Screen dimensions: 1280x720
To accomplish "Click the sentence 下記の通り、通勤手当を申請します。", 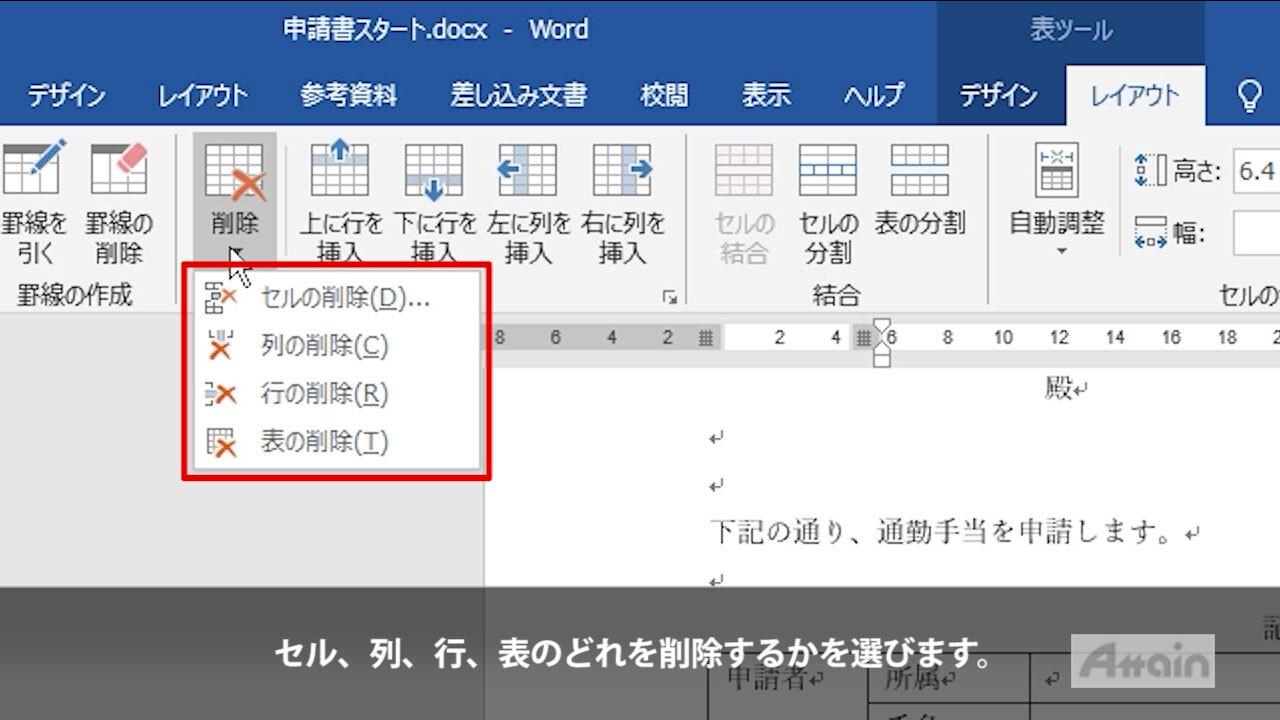I will pos(941,532).
